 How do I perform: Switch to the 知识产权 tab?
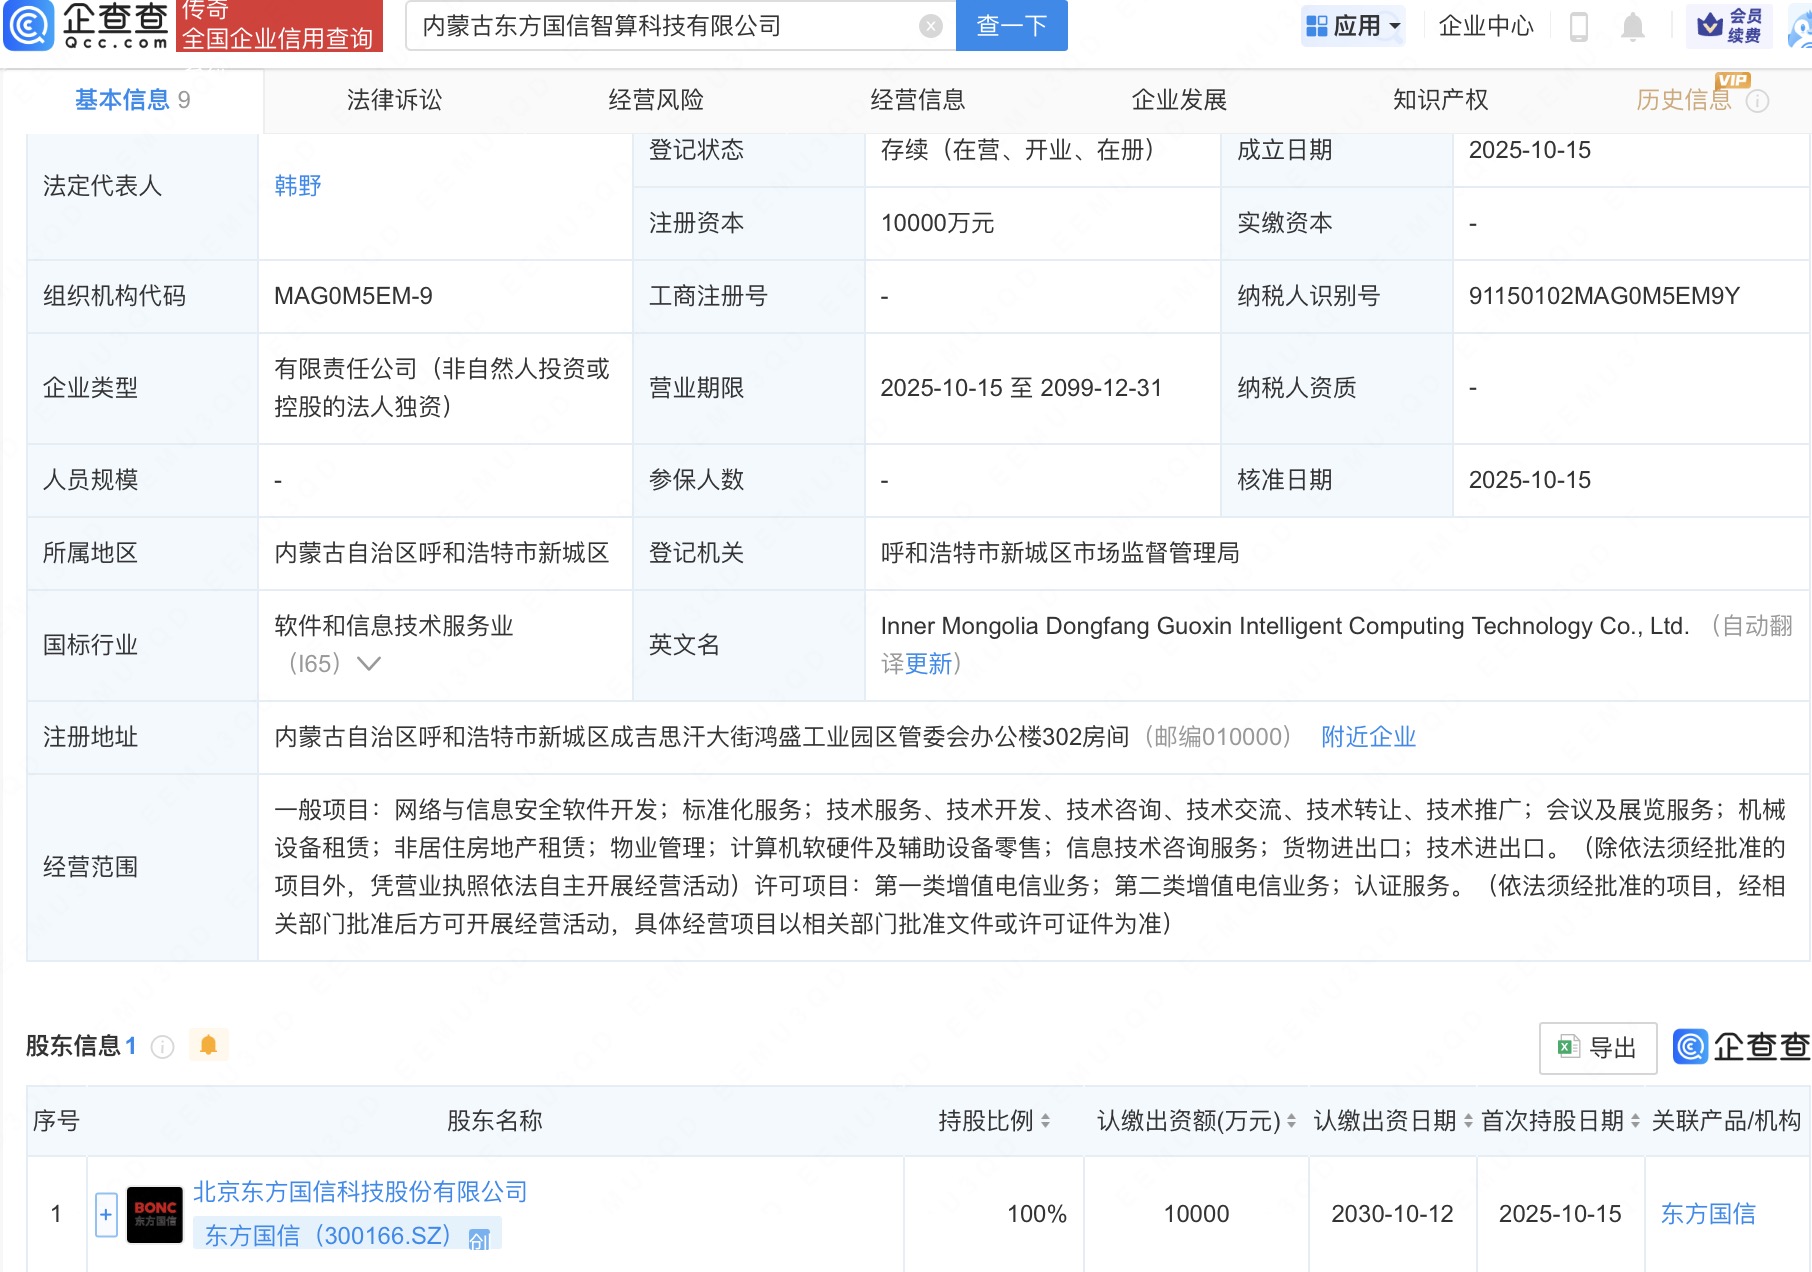coord(1440,100)
